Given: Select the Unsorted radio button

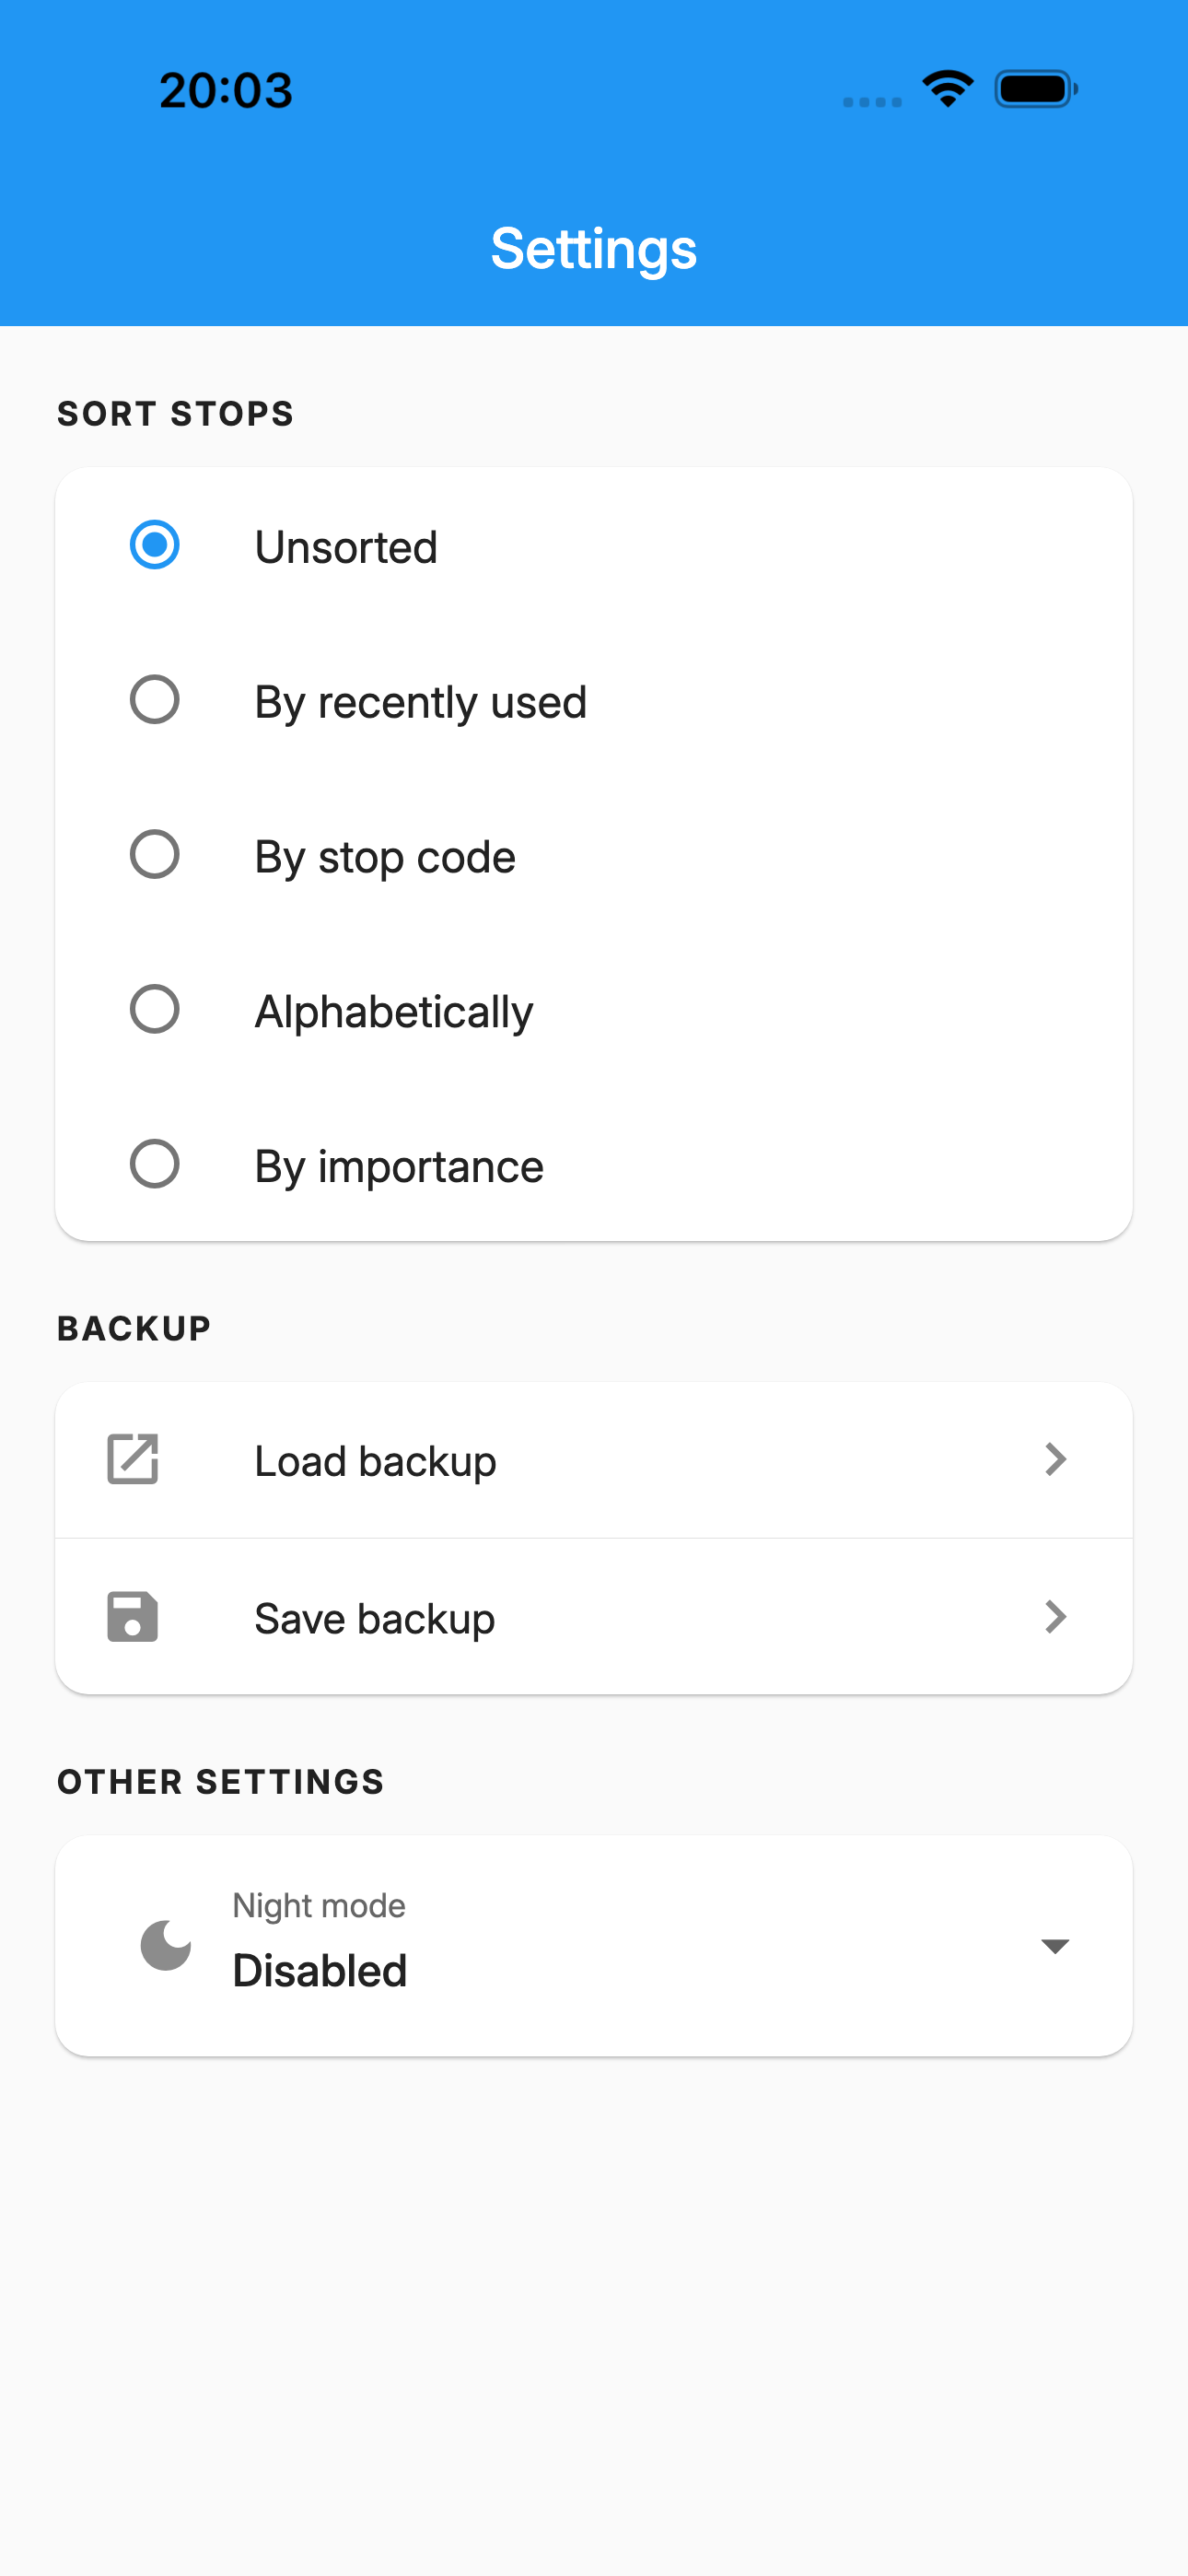Looking at the screenshot, I should tap(155, 545).
